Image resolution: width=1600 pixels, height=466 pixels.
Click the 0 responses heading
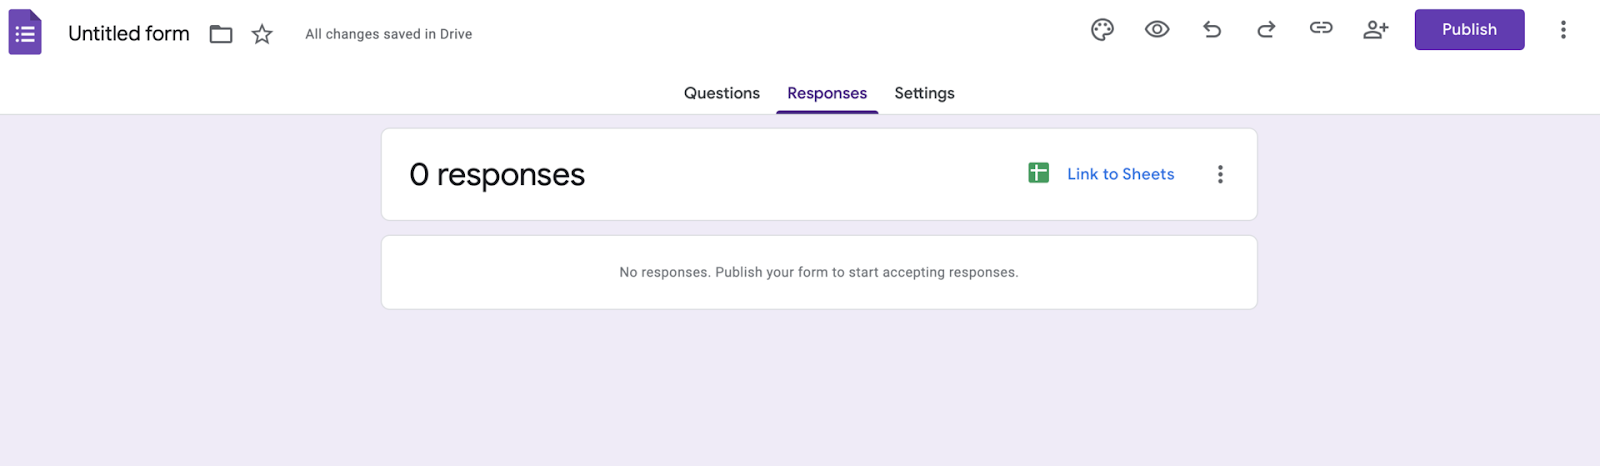497,175
